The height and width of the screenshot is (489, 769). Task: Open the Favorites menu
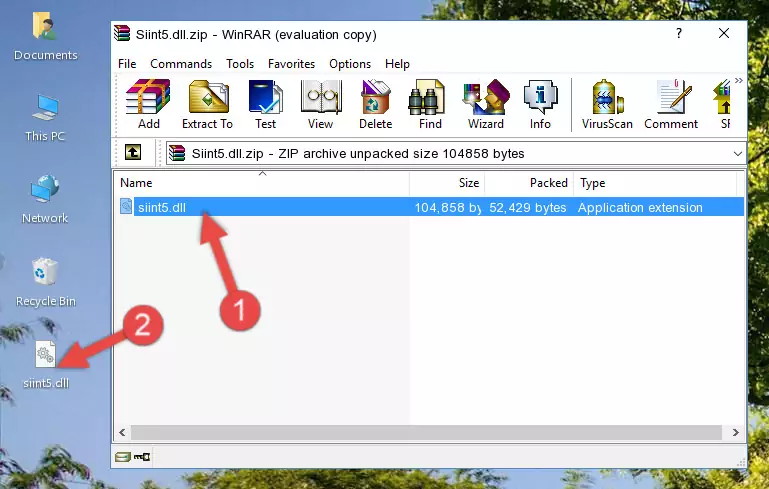pyautogui.click(x=291, y=64)
